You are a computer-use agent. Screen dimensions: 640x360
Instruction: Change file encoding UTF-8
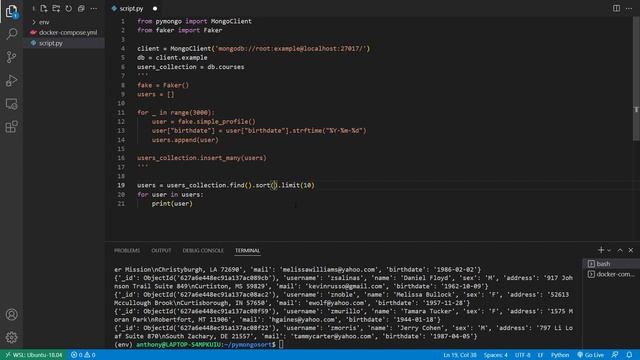(x=522, y=355)
